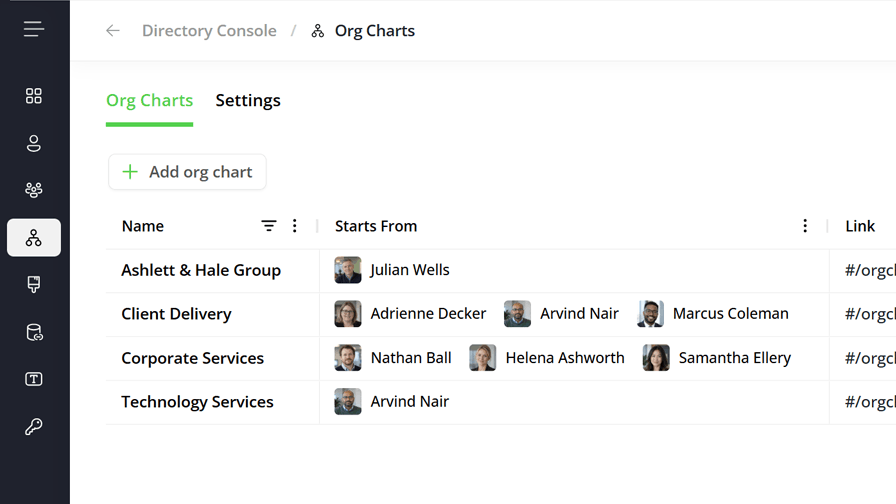The width and height of the screenshot is (896, 504).
Task: Open the link in Corporate Services row
Action: tap(870, 358)
